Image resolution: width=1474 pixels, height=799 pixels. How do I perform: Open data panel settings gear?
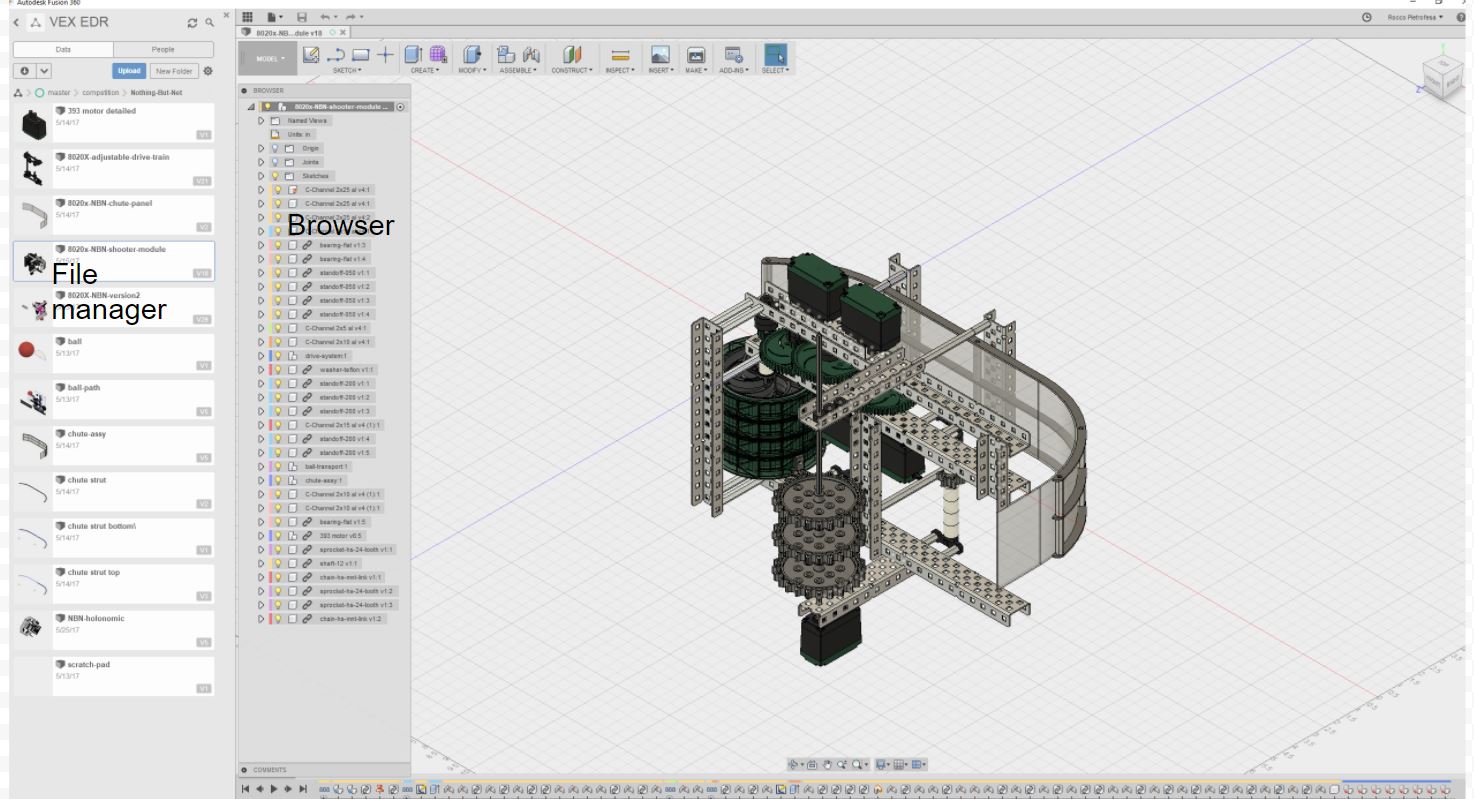point(208,71)
